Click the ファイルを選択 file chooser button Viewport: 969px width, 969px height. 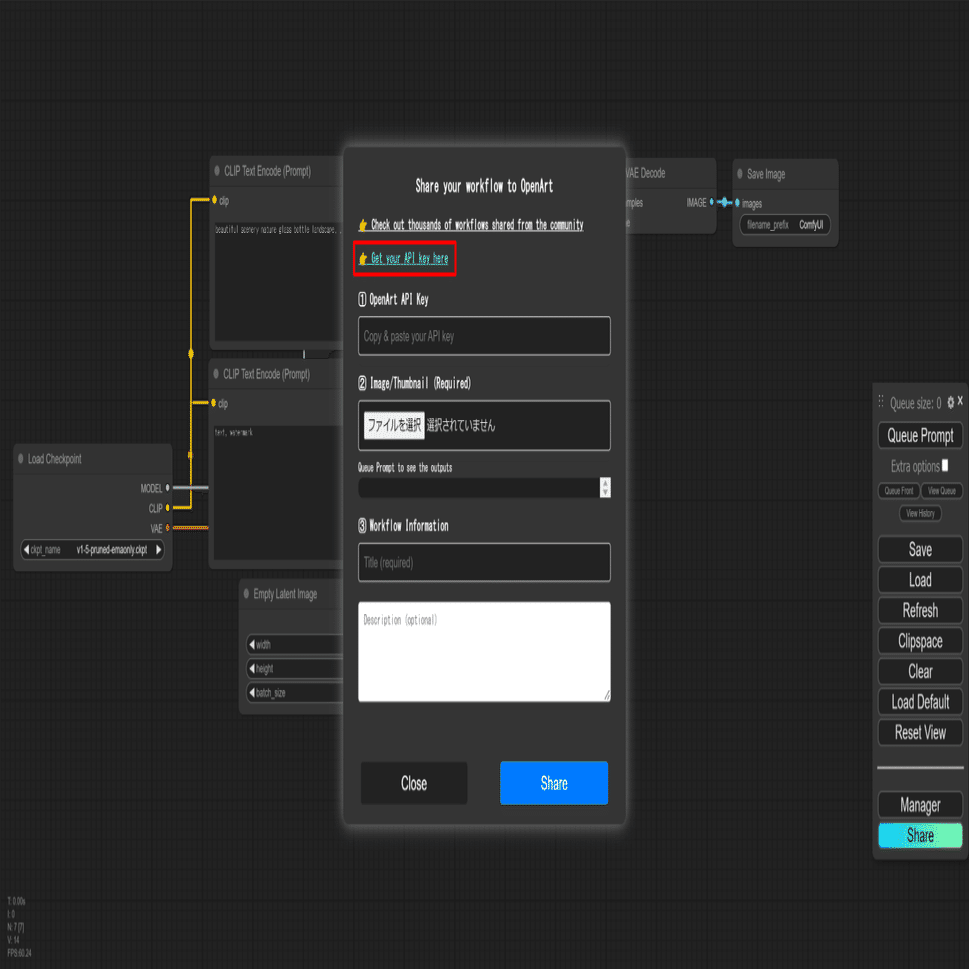(394, 425)
